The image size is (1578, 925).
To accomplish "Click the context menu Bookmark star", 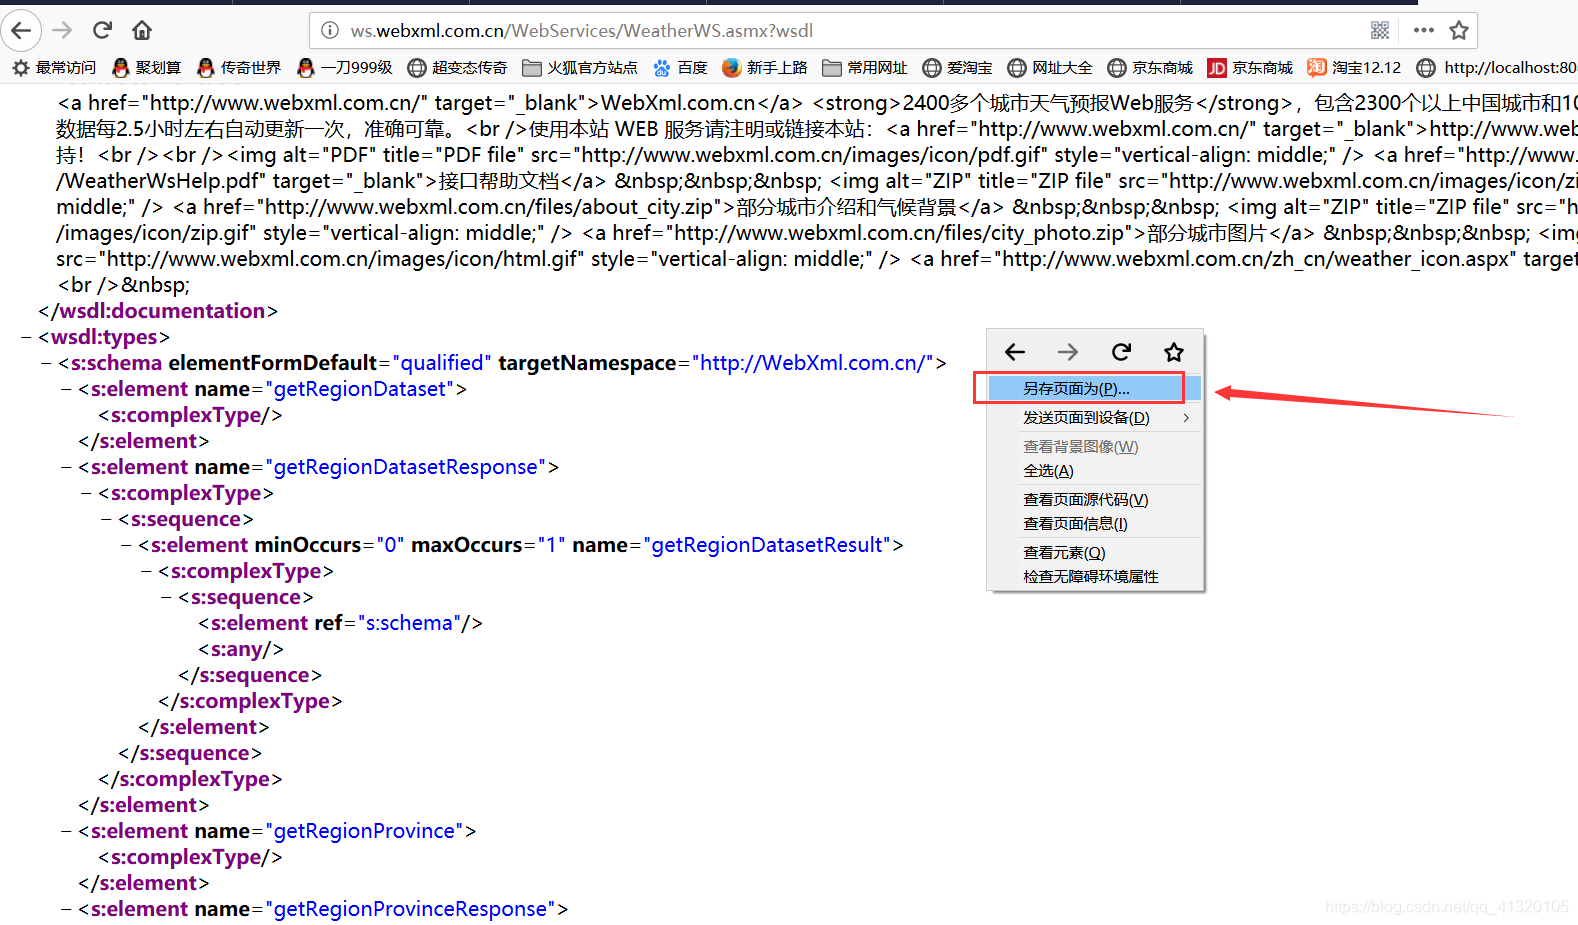I will tap(1174, 352).
